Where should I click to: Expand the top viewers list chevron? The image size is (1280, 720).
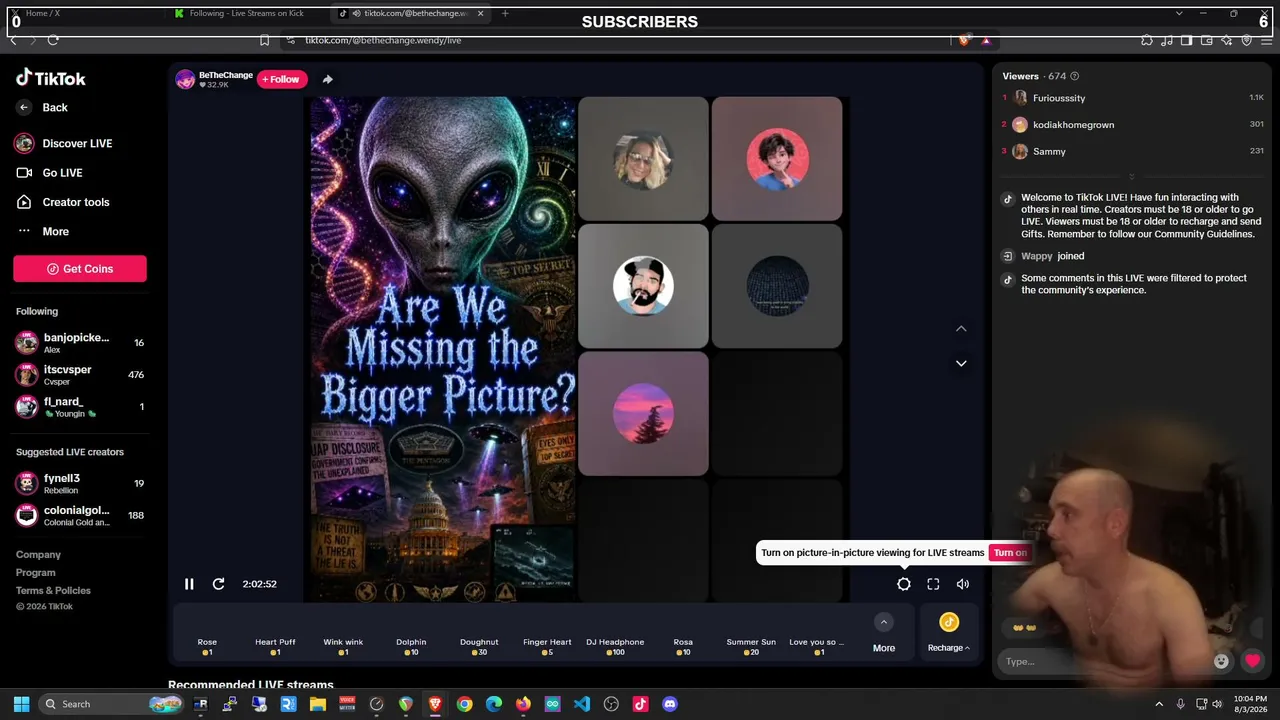pyautogui.click(x=1132, y=177)
